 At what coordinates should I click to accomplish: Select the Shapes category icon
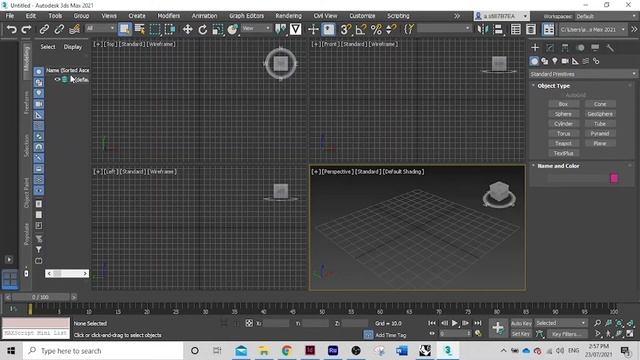tap(544, 61)
